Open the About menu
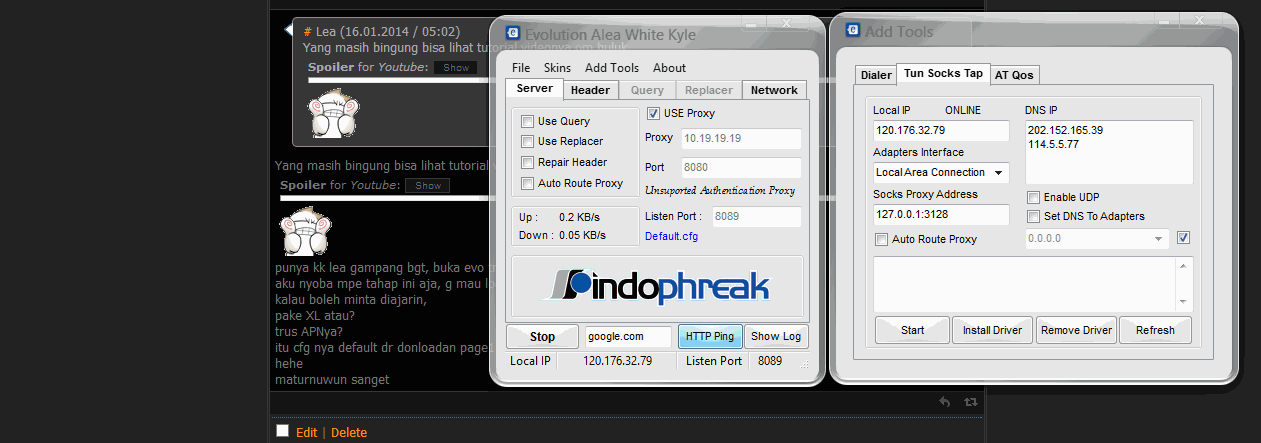 coord(669,68)
